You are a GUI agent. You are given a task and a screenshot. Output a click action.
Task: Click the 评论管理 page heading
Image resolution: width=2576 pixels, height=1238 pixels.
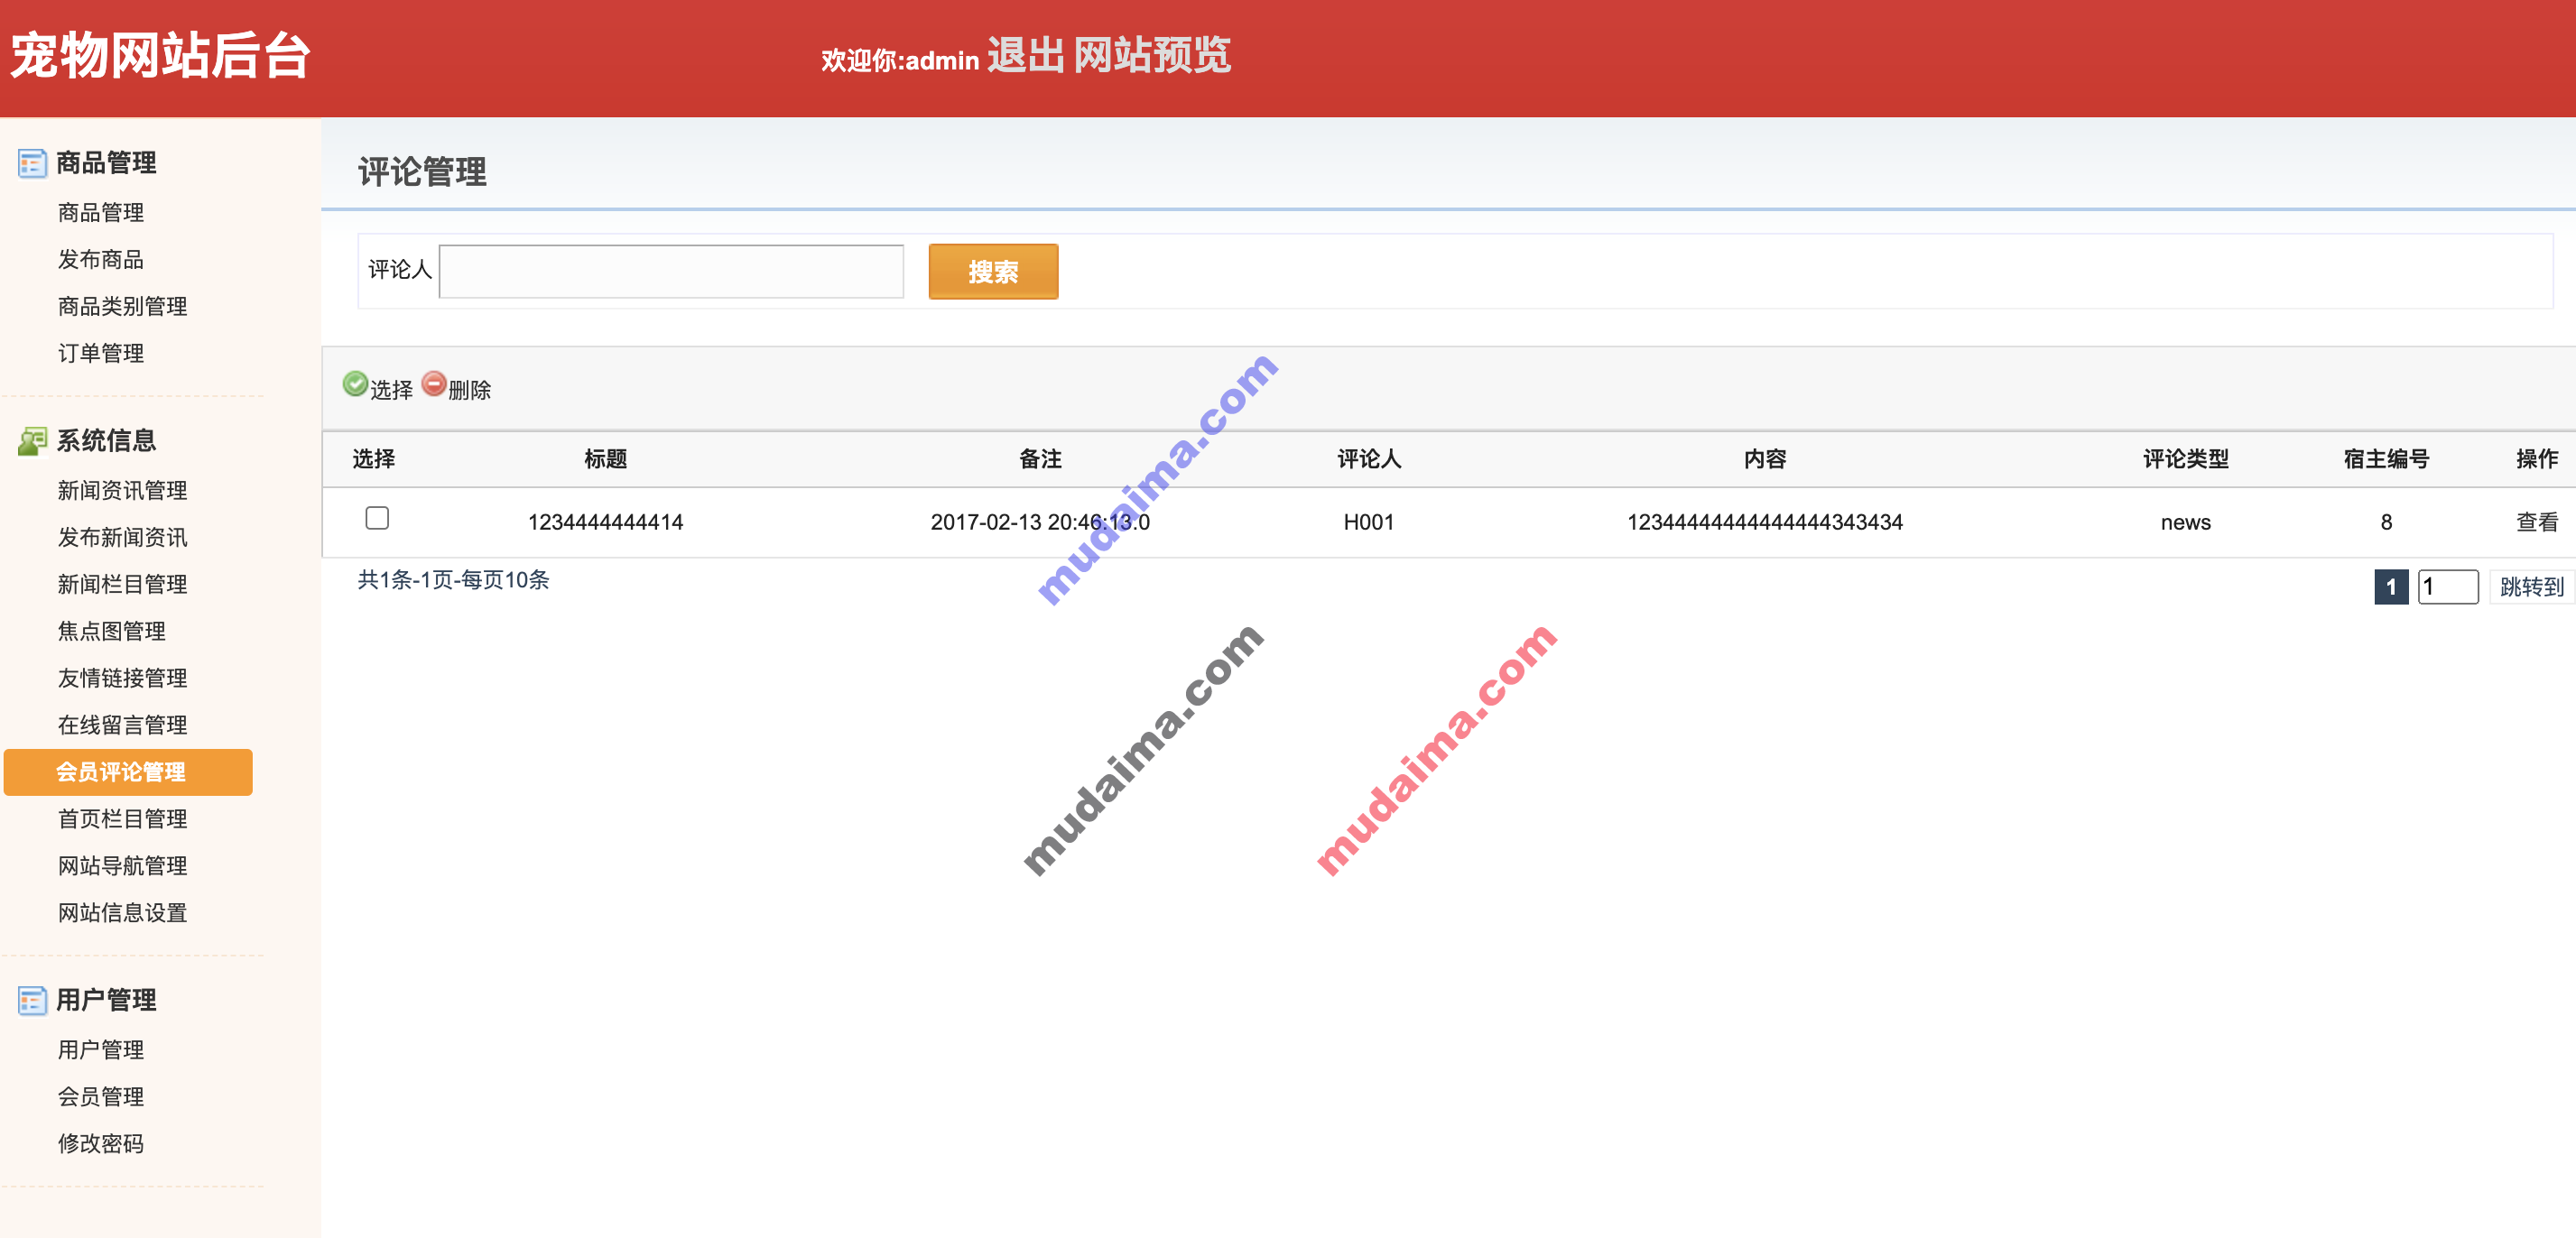coord(422,172)
